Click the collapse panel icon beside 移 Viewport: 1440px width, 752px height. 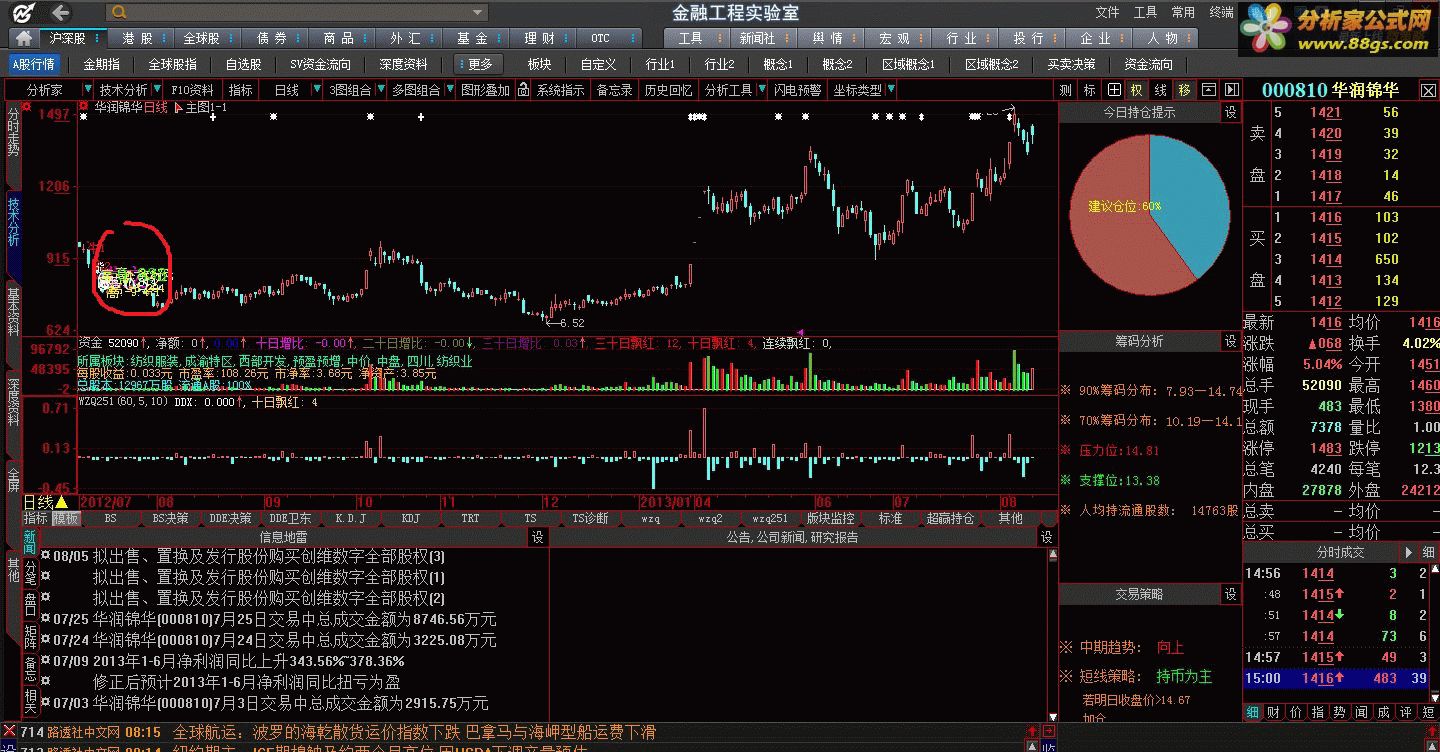click(1209, 90)
